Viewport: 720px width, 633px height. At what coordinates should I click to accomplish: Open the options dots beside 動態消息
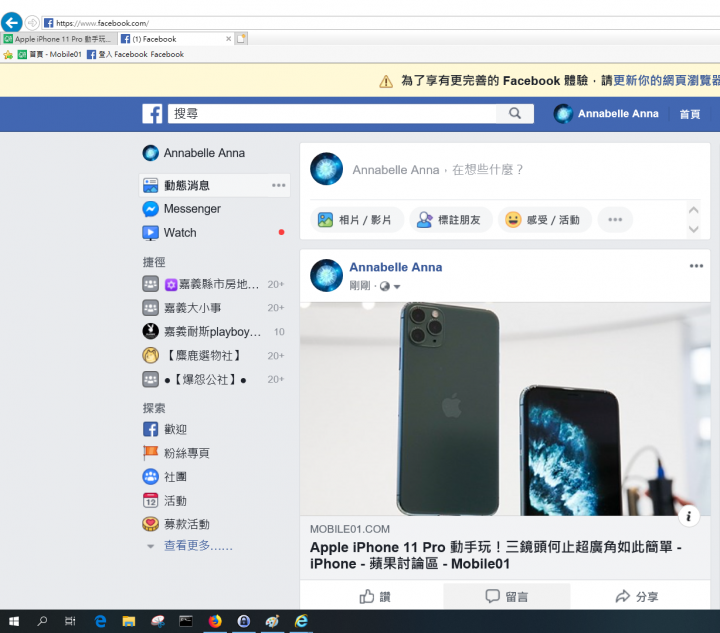click(x=278, y=185)
